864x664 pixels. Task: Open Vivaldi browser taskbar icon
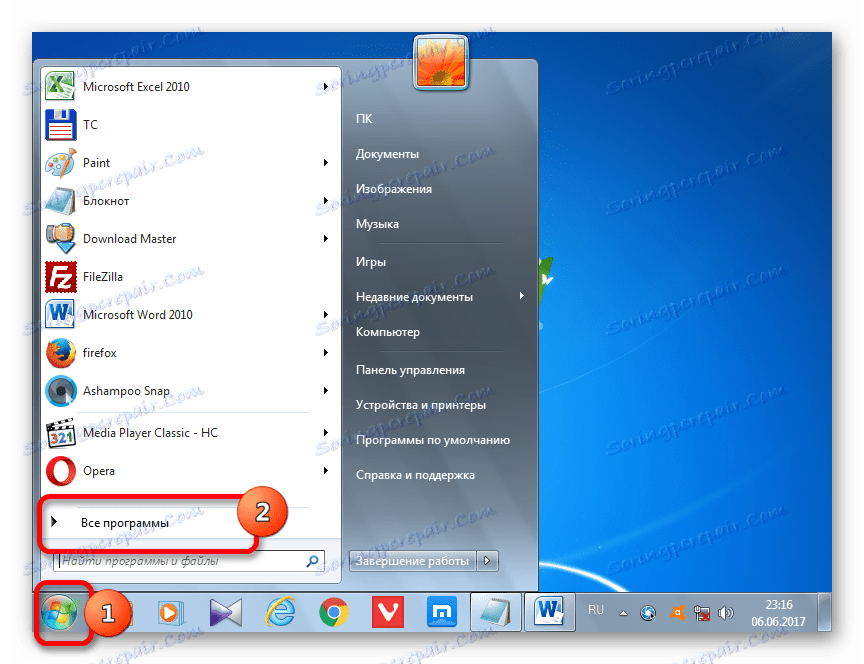click(388, 612)
